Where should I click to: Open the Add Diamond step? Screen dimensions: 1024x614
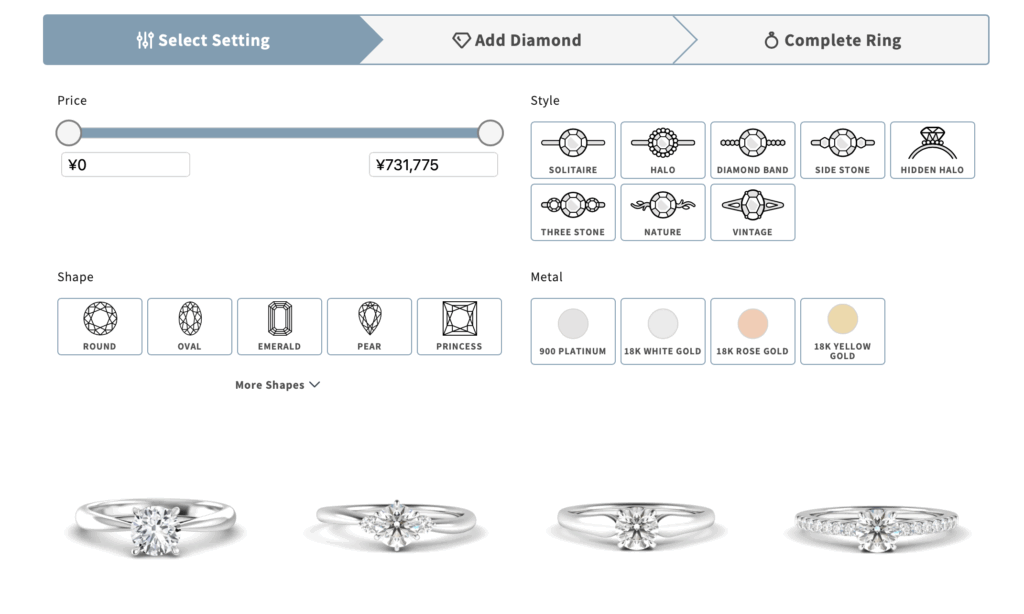coord(517,40)
